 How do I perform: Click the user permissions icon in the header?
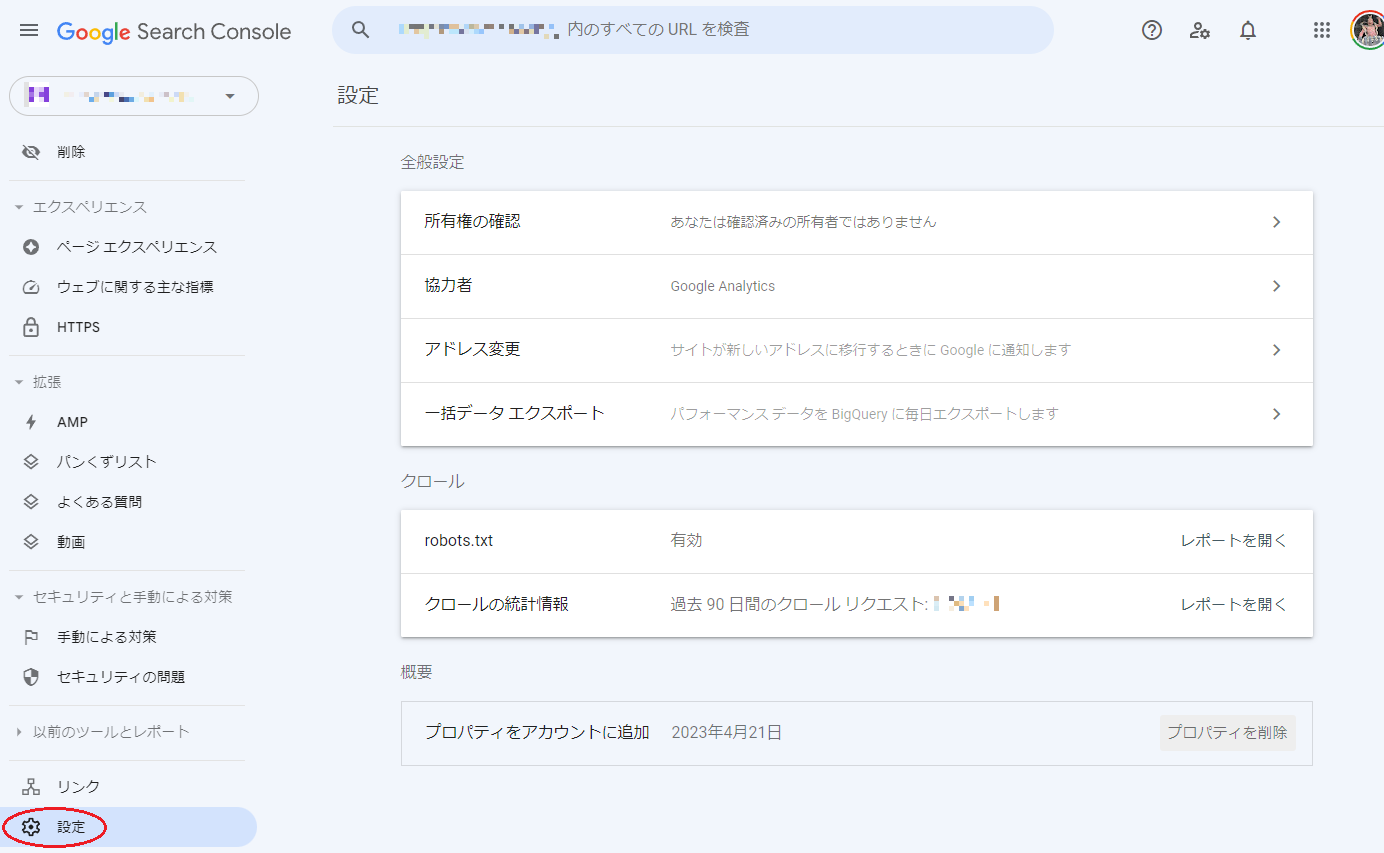1199,31
